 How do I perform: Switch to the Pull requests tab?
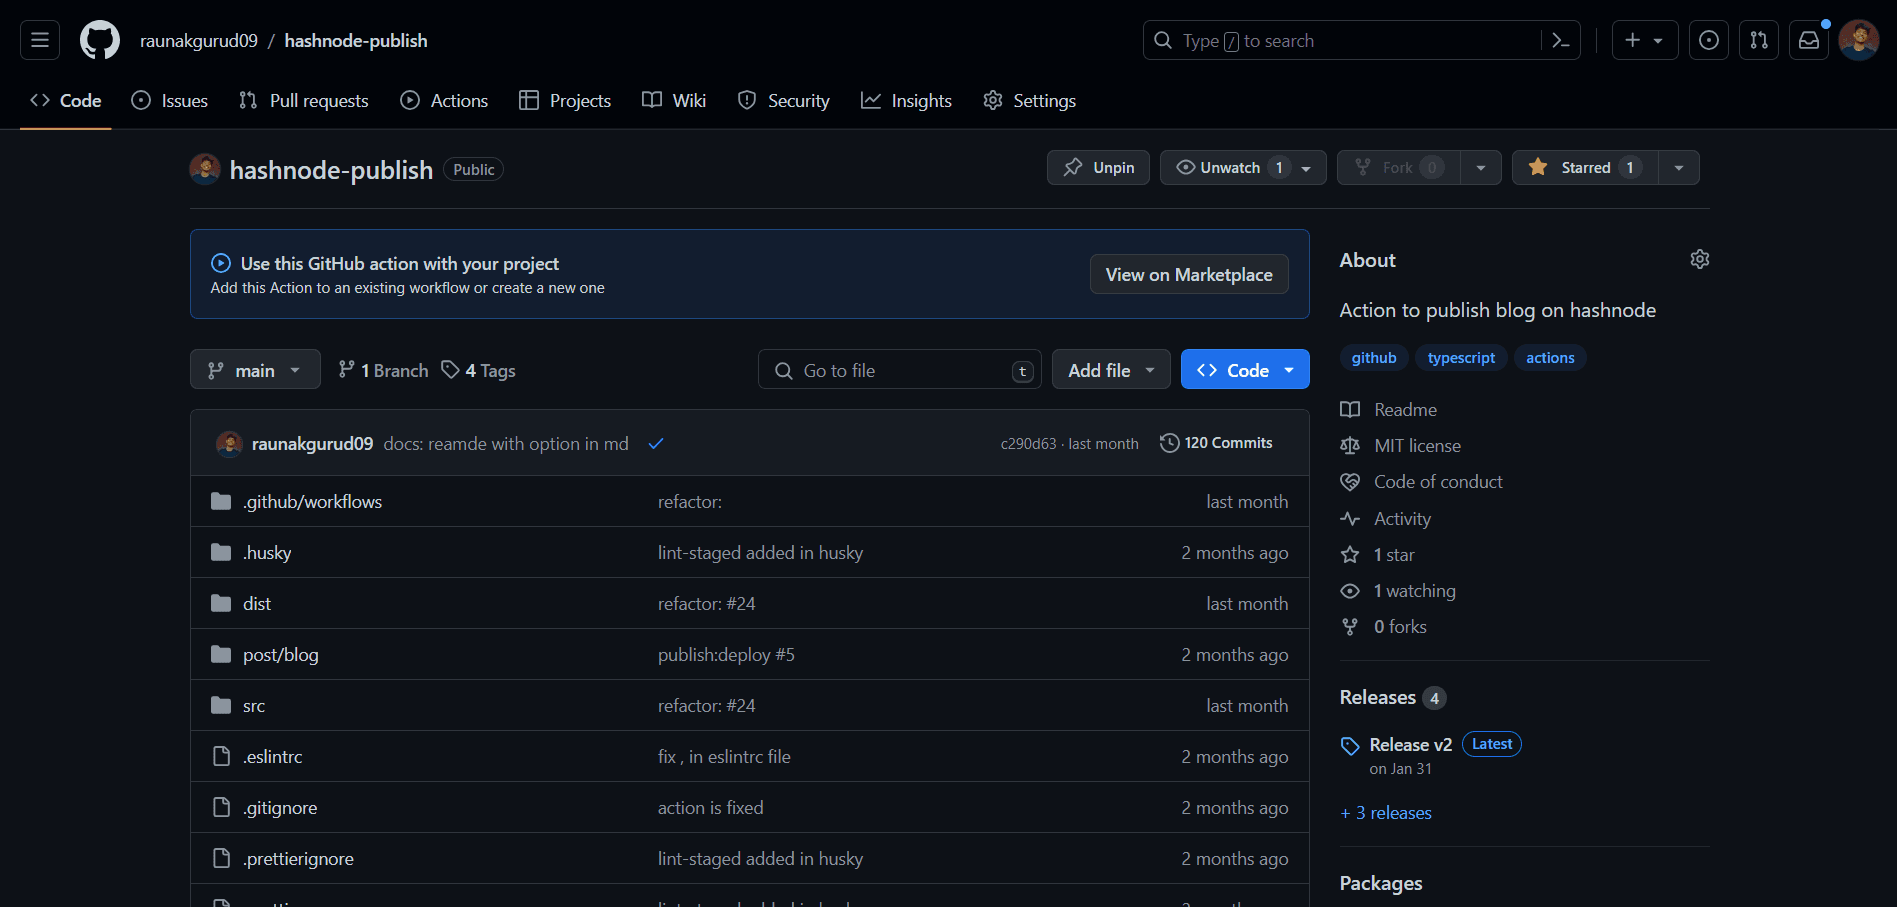click(x=304, y=100)
